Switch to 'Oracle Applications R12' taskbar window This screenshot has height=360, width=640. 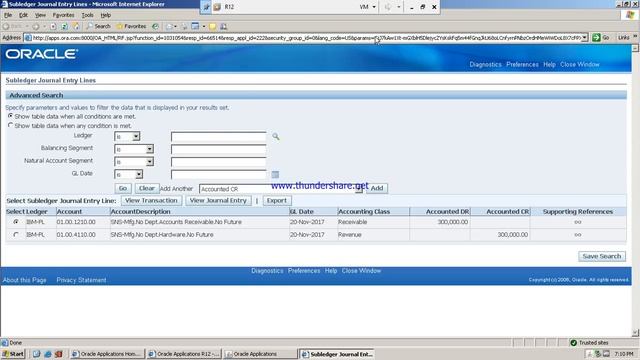(184, 354)
